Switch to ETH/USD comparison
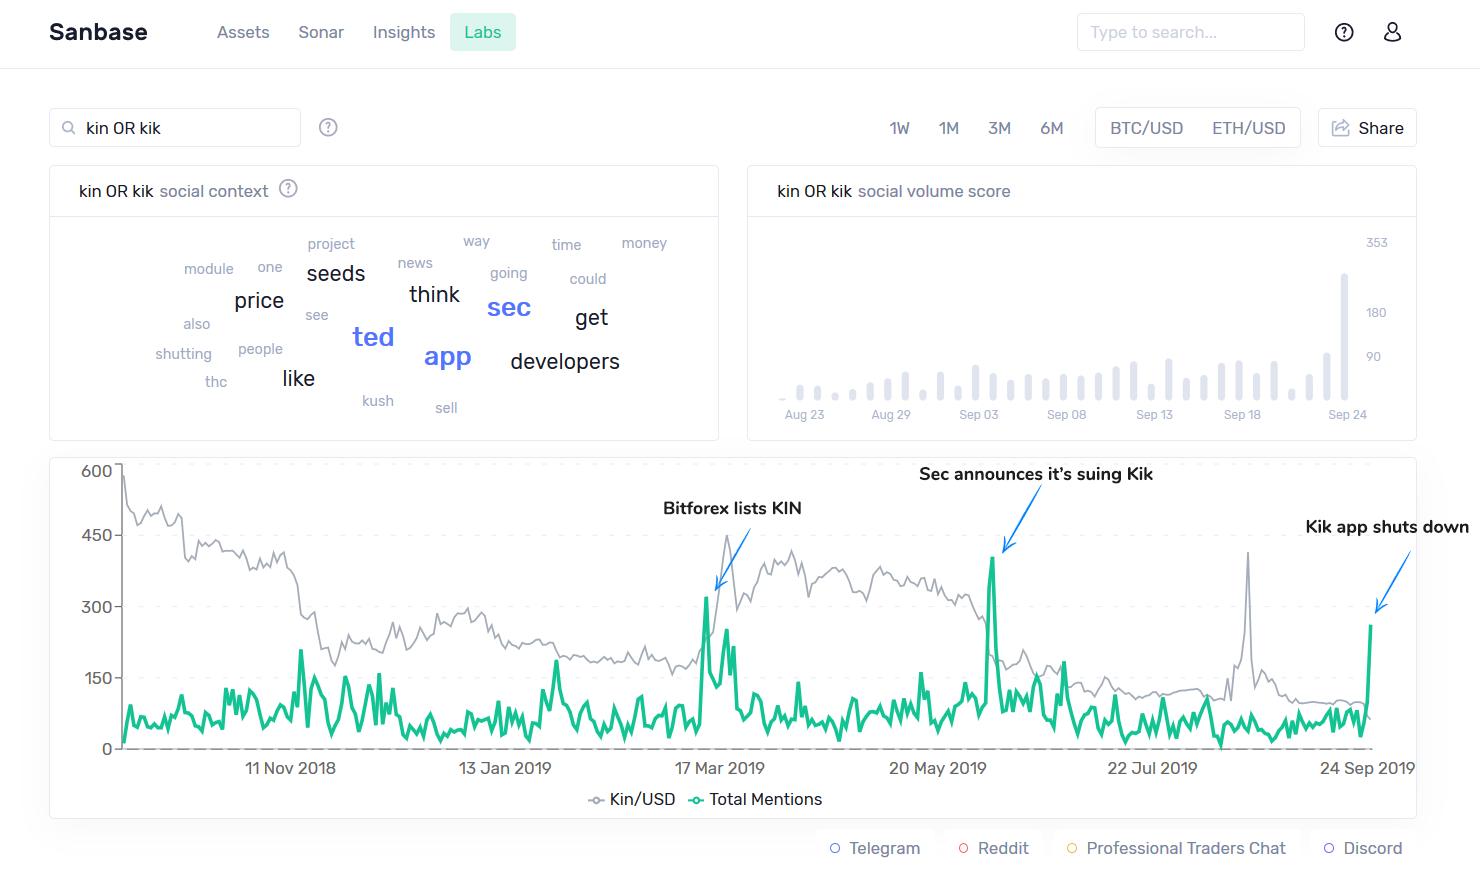The height and width of the screenshot is (893, 1480). (1248, 128)
